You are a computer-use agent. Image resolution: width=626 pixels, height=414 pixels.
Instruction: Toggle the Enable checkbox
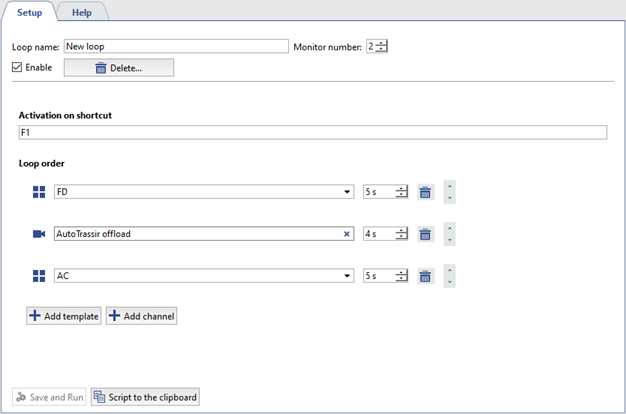coord(17,68)
